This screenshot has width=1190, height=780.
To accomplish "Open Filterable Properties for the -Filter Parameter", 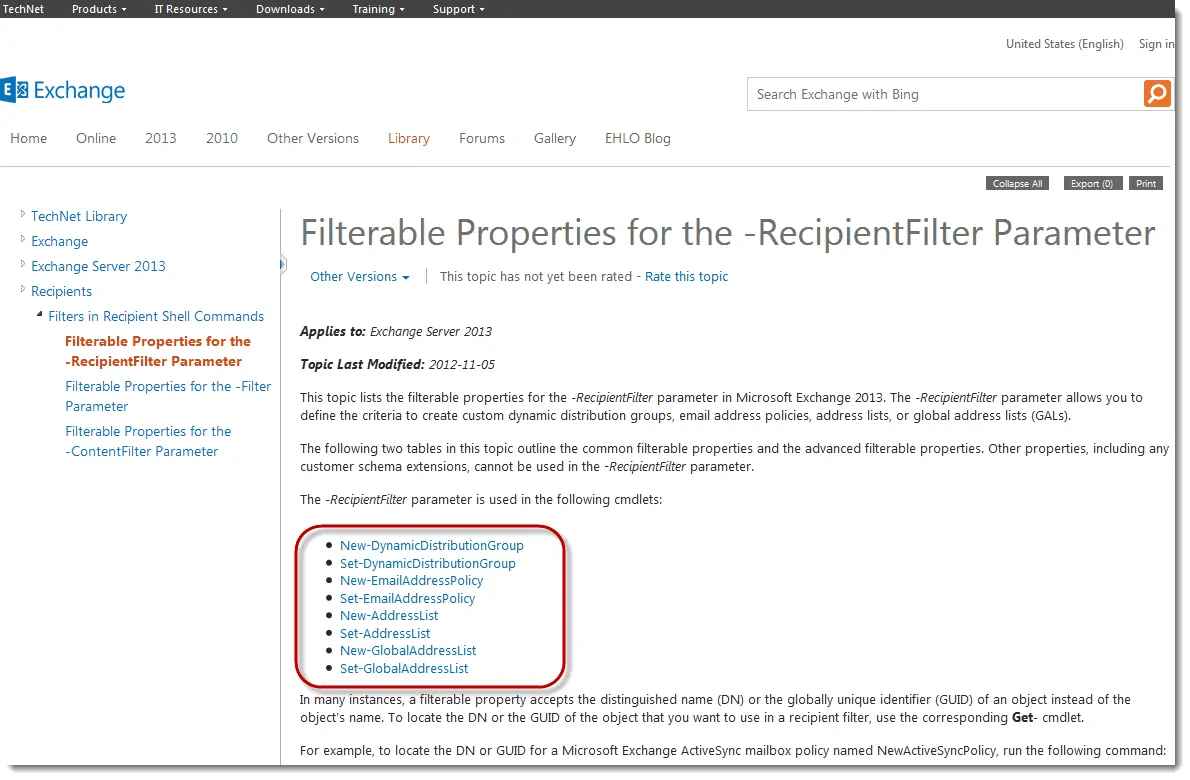I will click(x=168, y=396).
